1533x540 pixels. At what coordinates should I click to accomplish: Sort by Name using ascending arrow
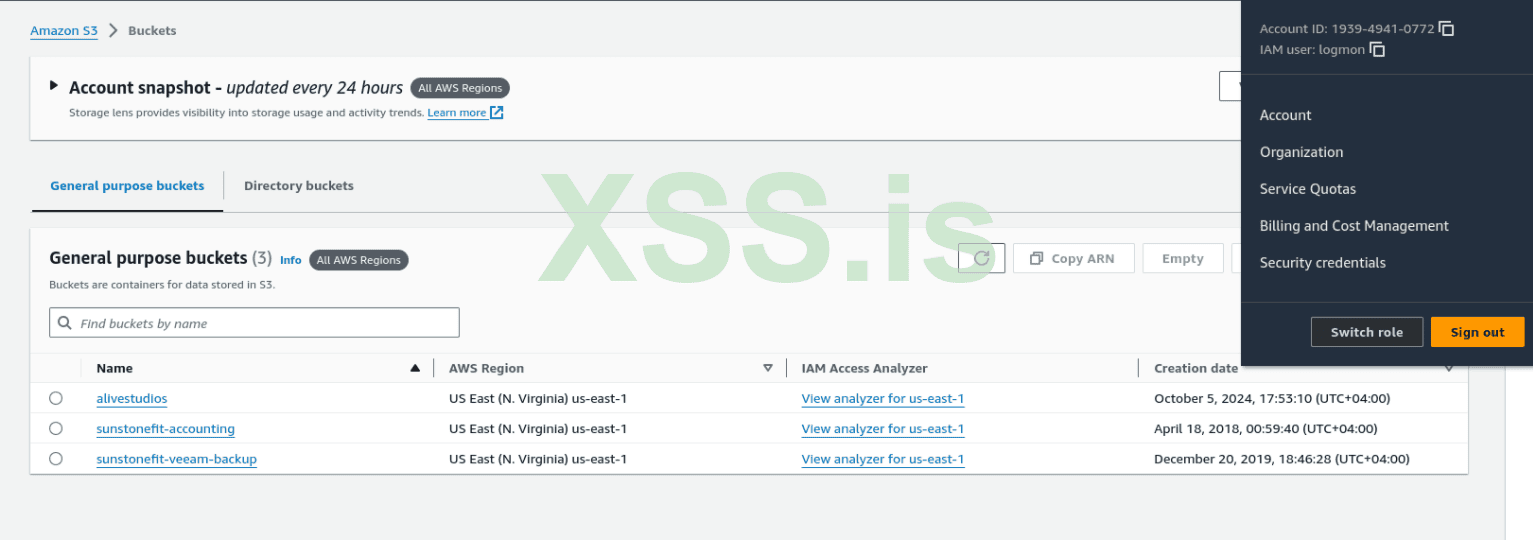(x=415, y=368)
